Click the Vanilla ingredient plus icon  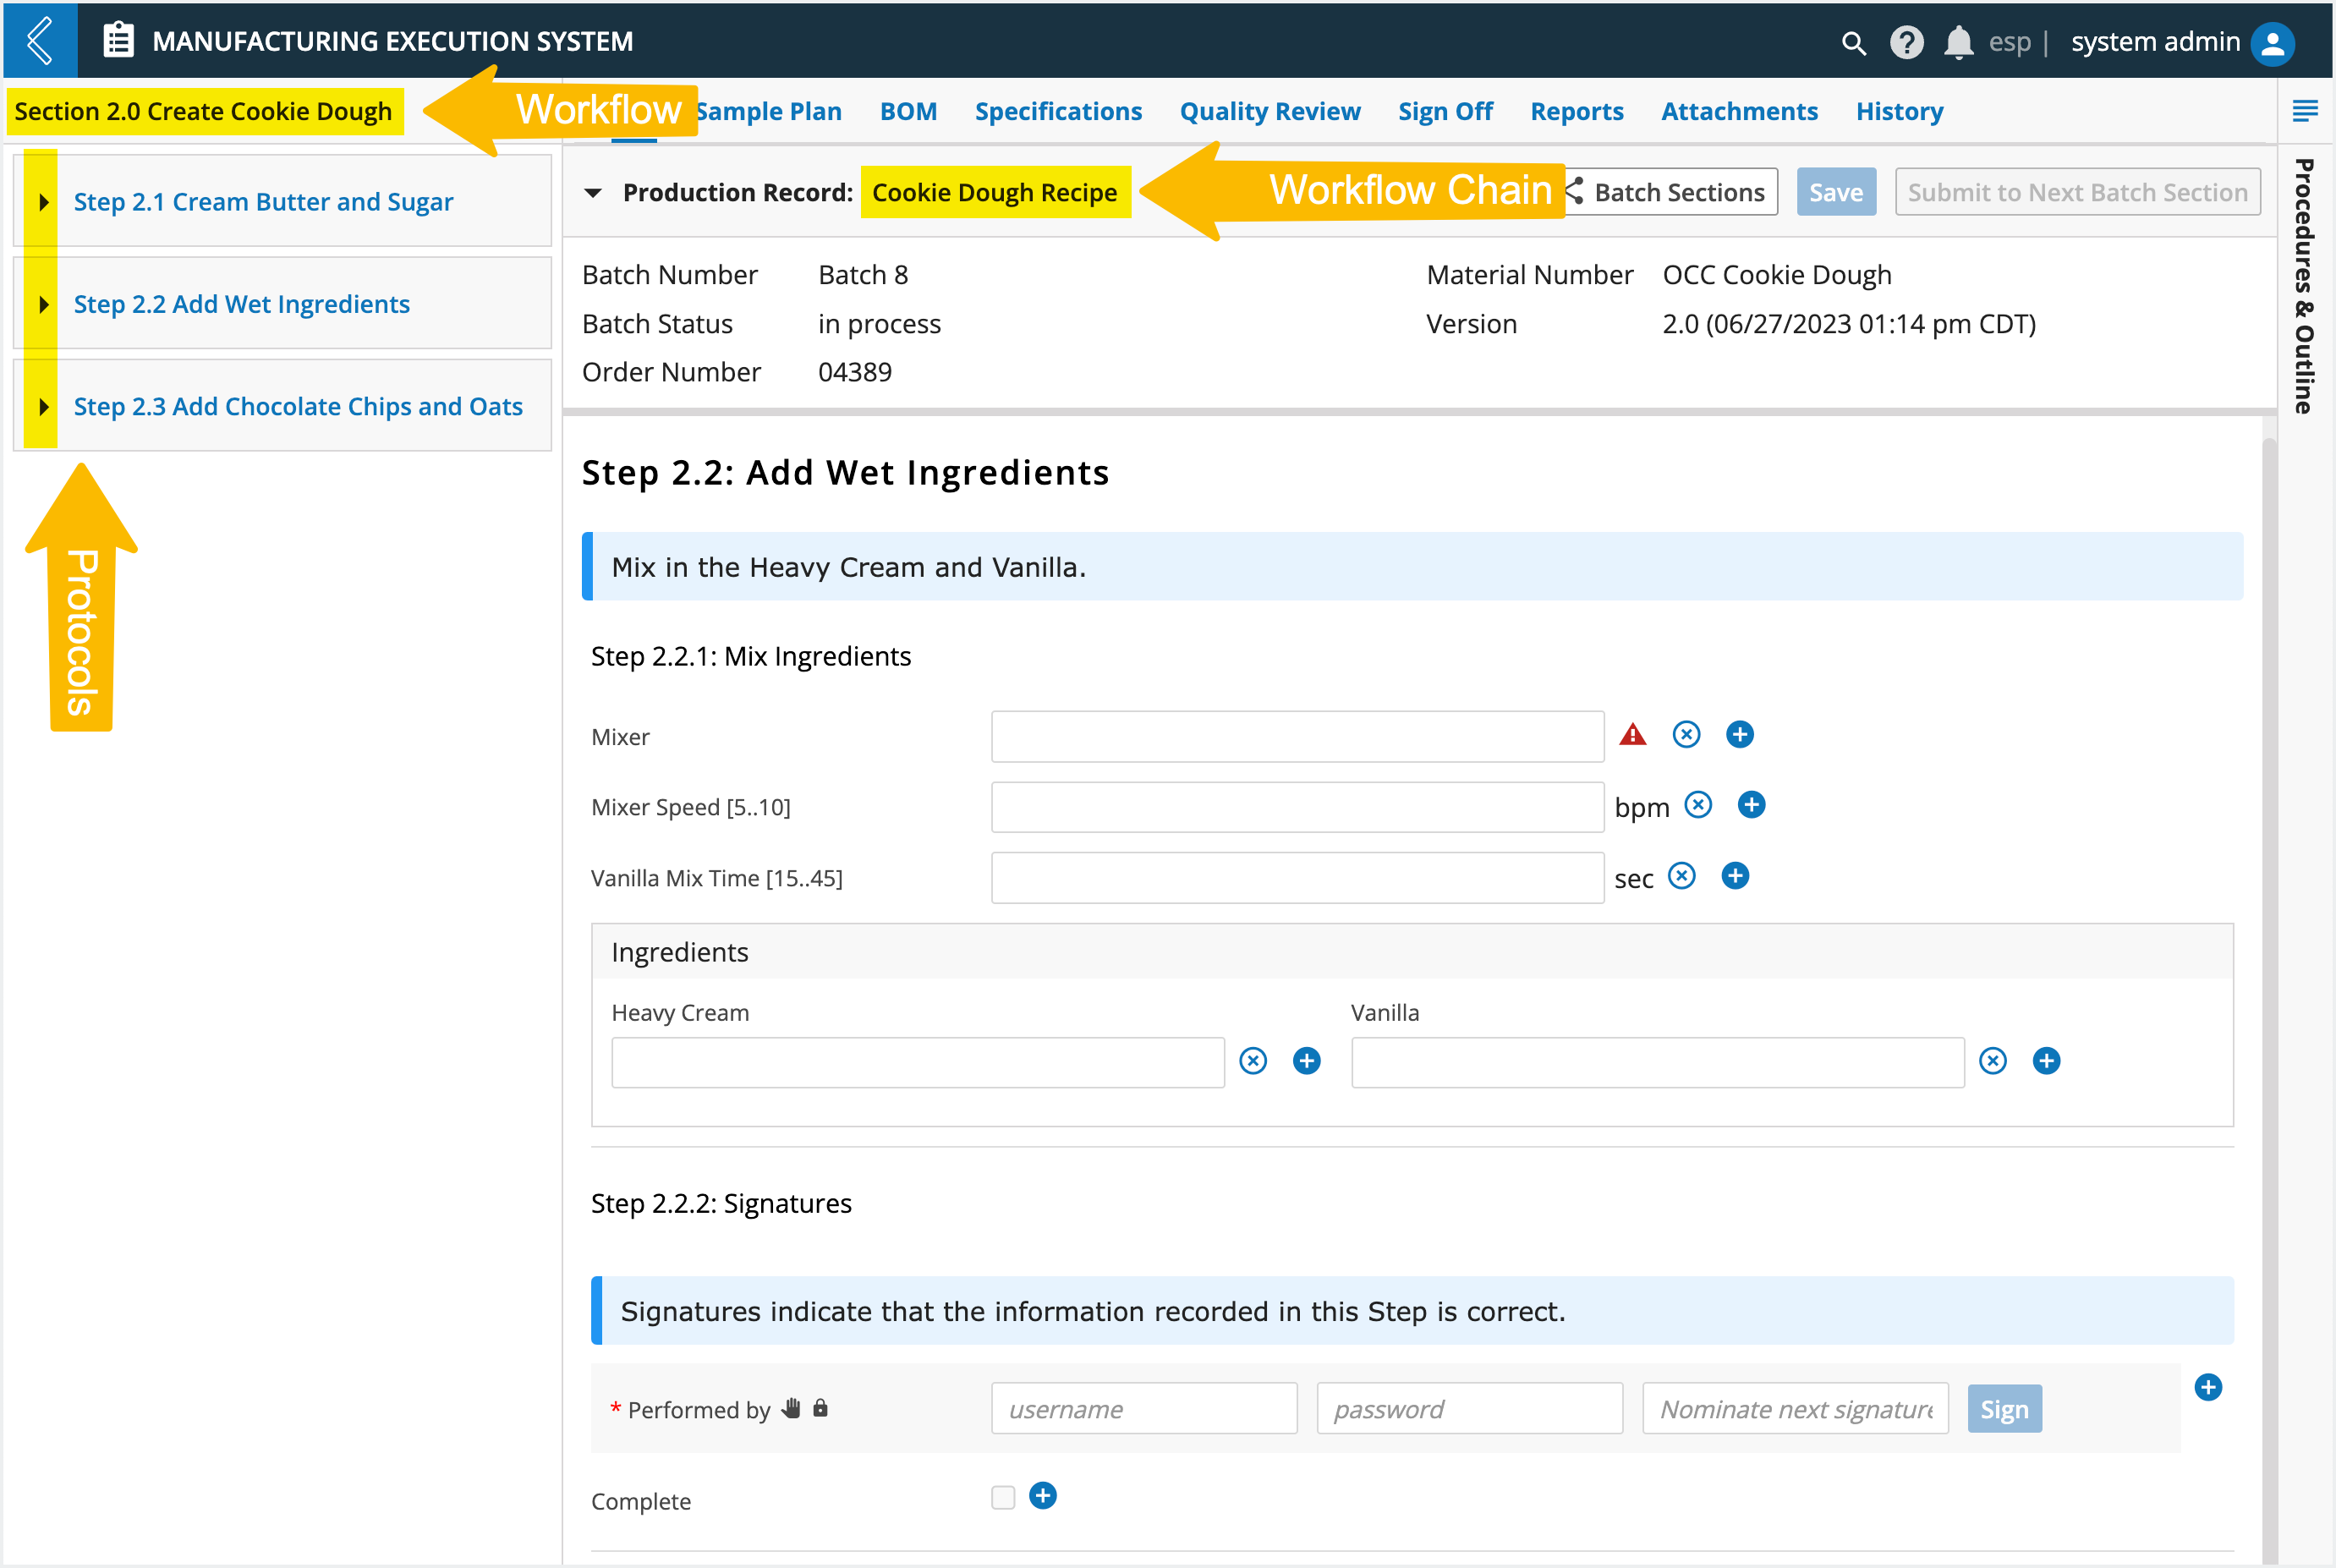pyautogui.click(x=2047, y=1061)
